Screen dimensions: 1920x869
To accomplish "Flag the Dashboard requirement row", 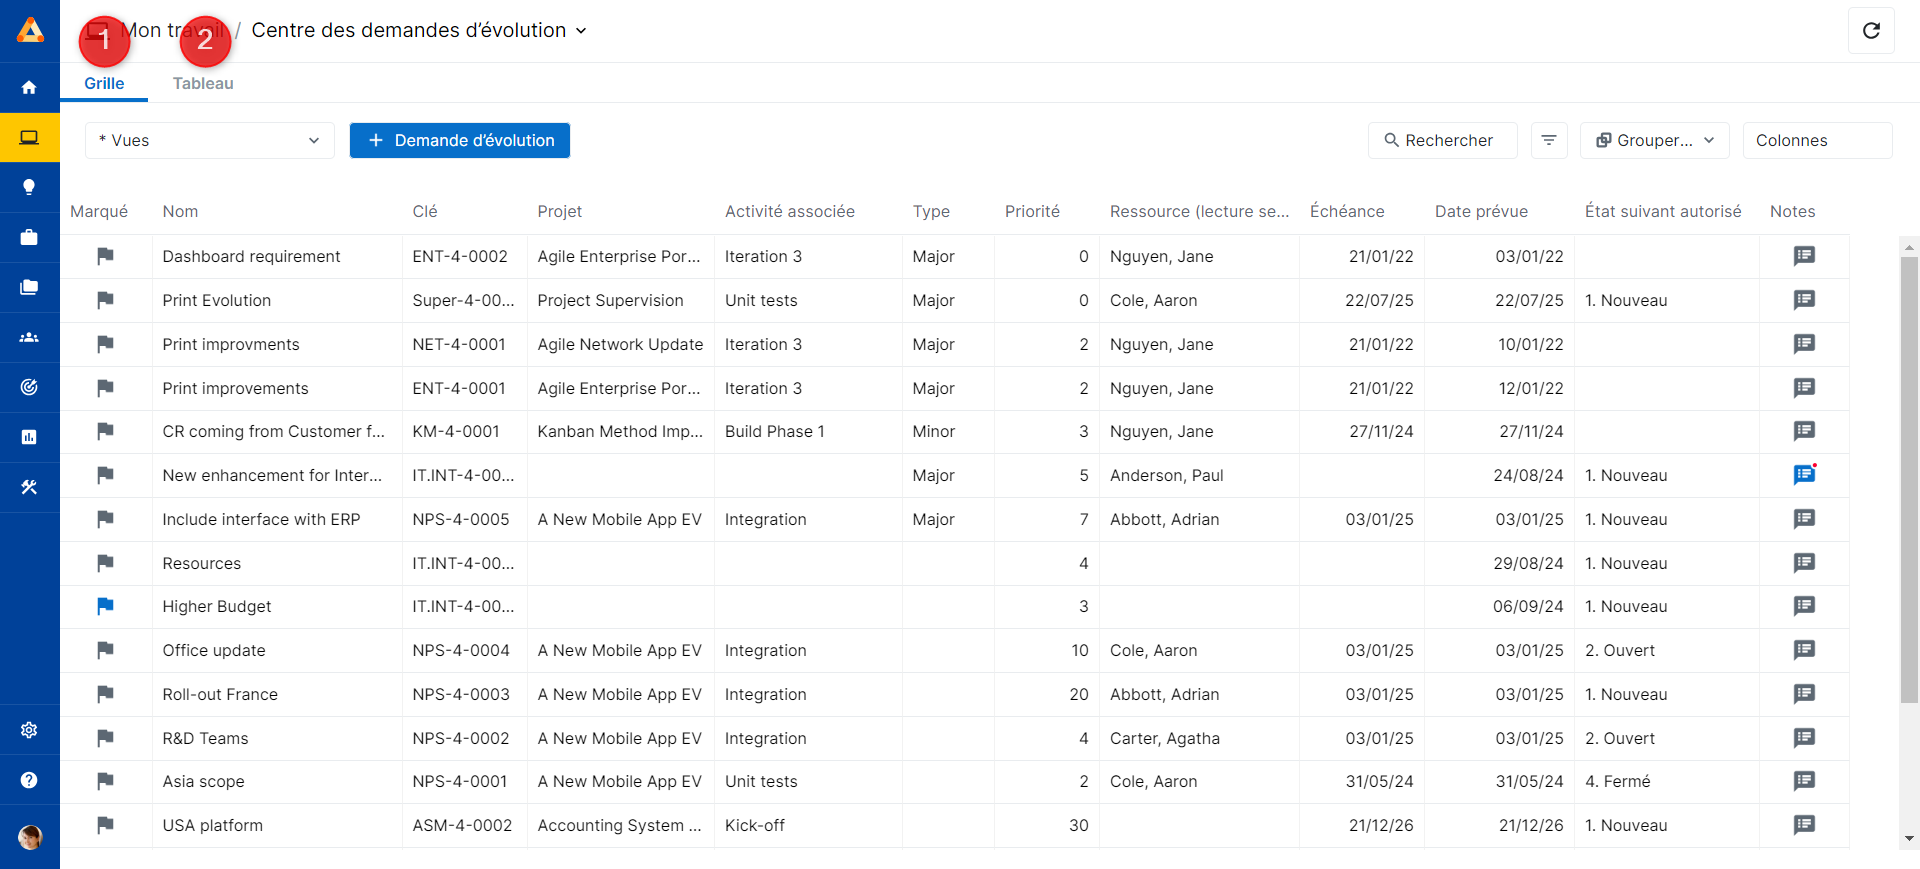I will (x=105, y=256).
